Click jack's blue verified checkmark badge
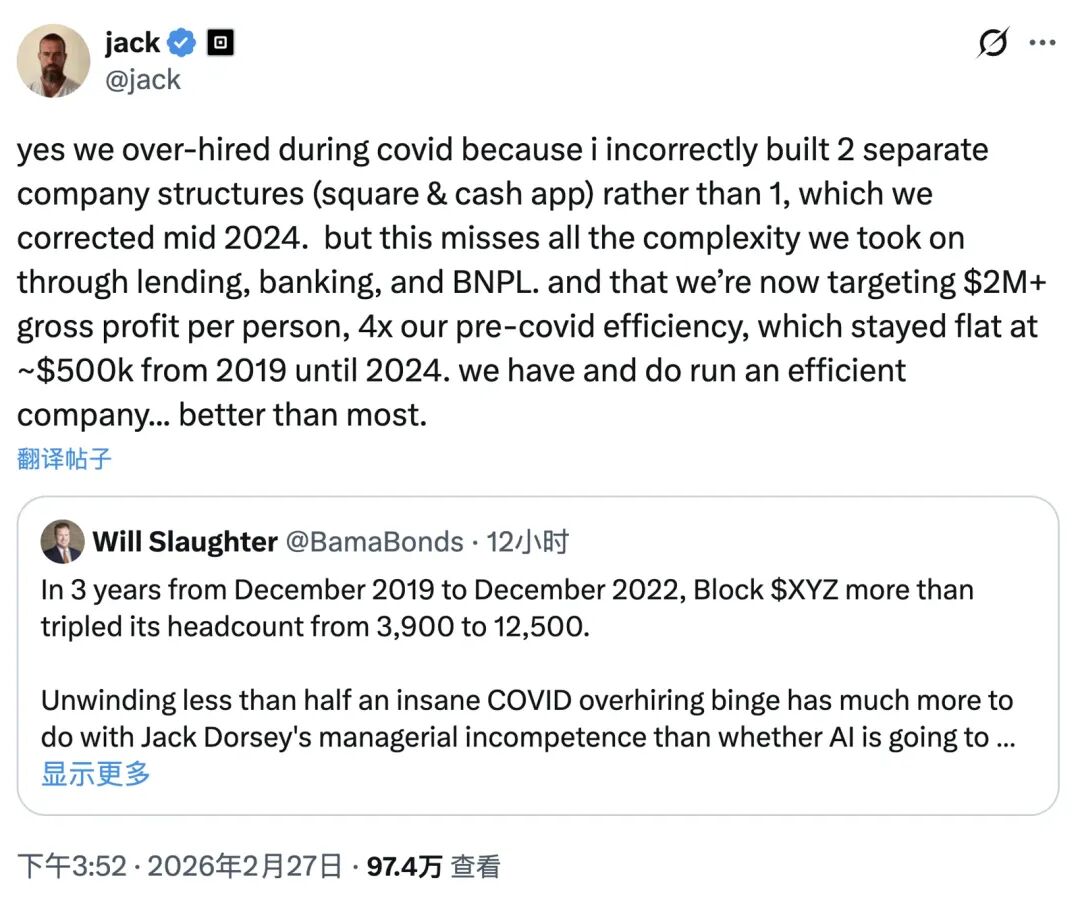The width and height of the screenshot is (1080, 899). [x=178, y=42]
